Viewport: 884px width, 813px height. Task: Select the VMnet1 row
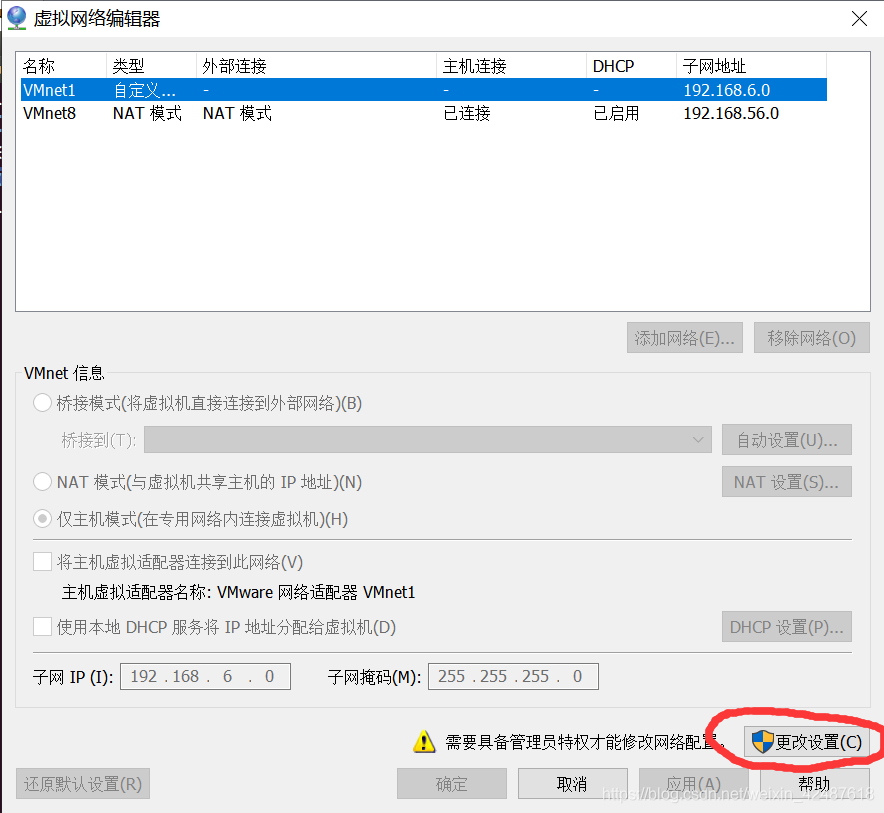[423, 90]
